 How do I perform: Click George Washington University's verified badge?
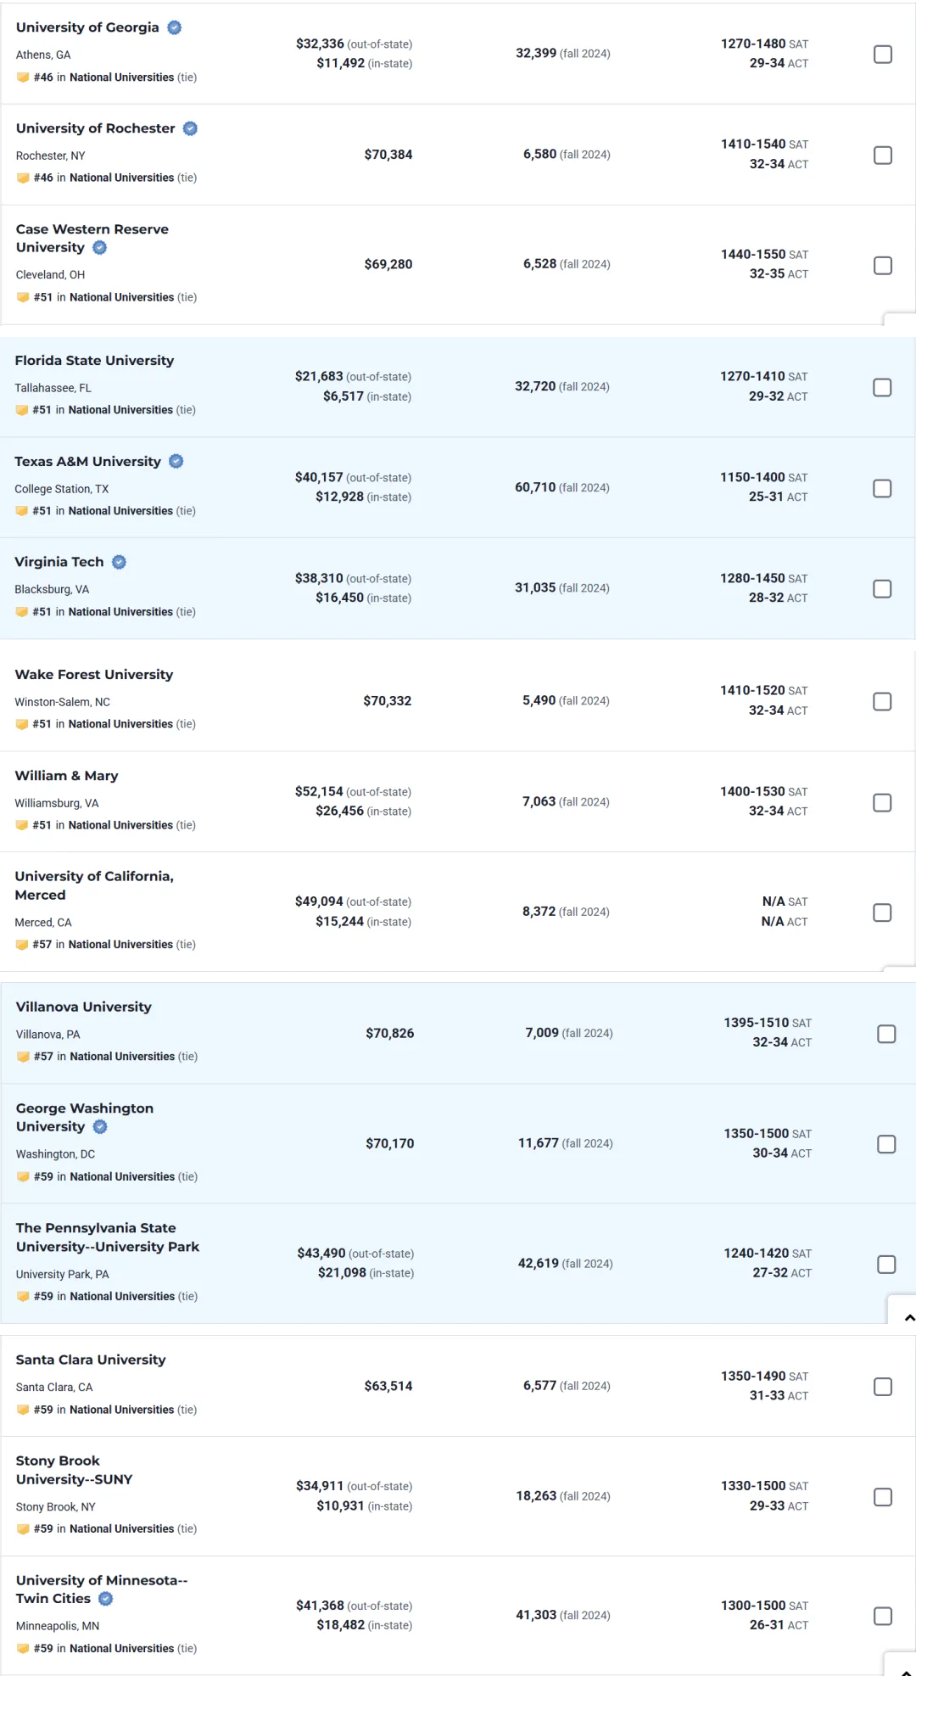pos(100,1127)
